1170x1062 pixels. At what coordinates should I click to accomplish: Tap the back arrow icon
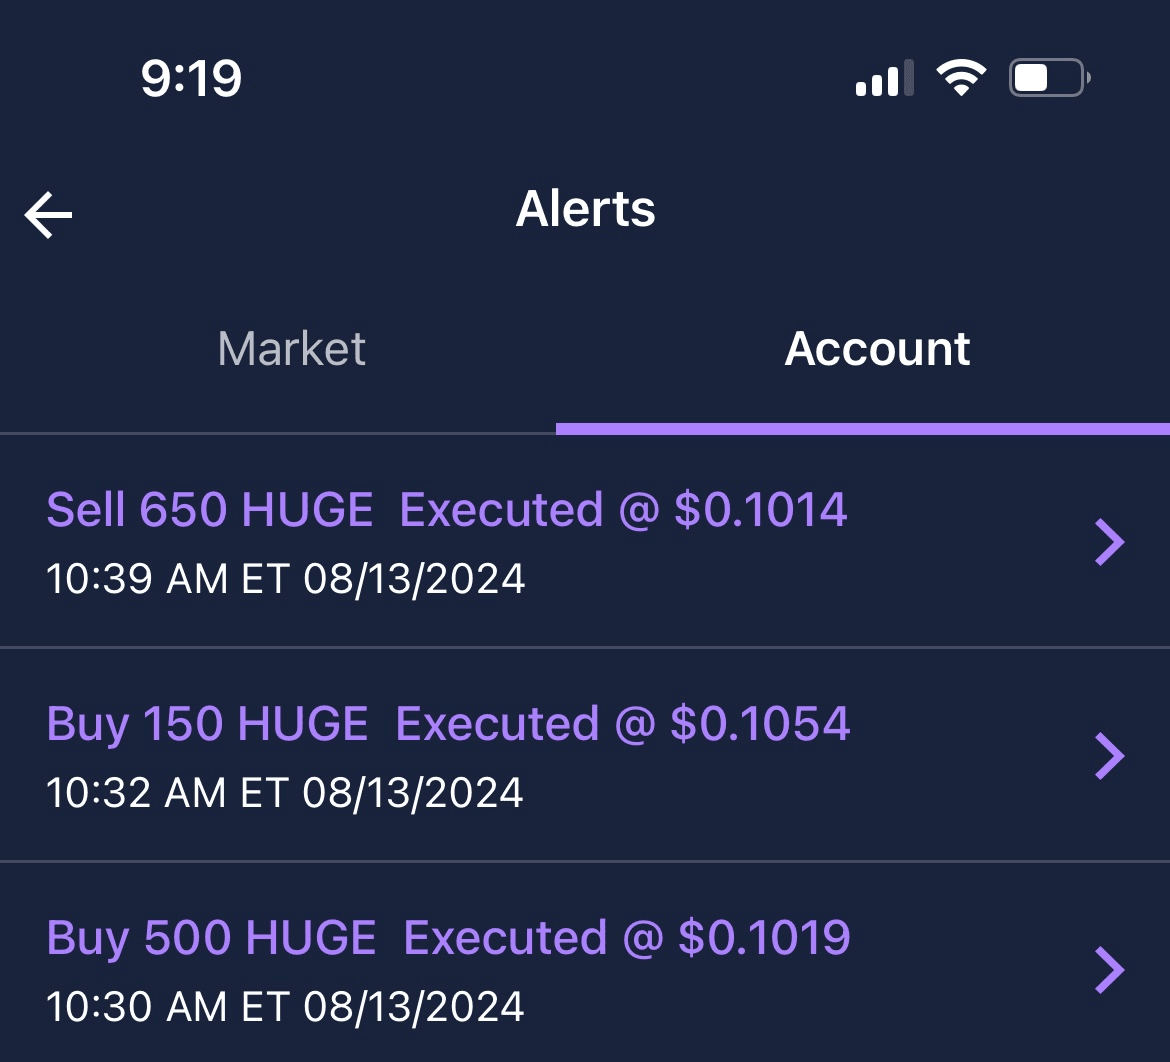48,215
